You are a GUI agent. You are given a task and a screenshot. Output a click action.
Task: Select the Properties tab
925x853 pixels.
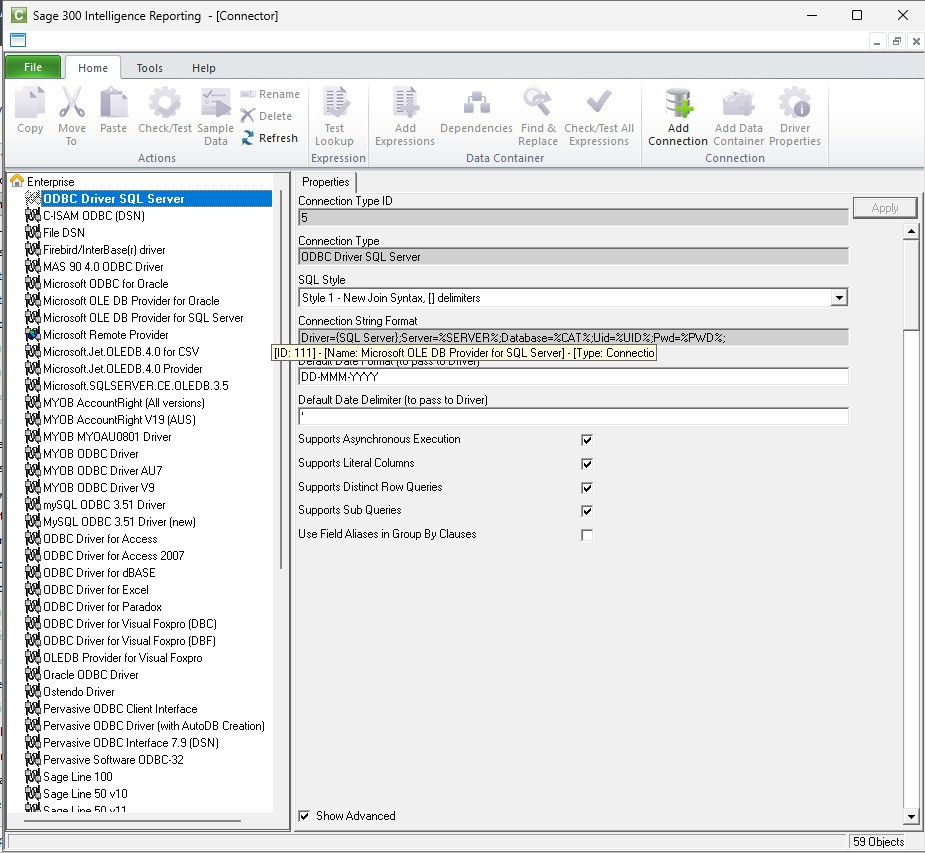coord(326,182)
